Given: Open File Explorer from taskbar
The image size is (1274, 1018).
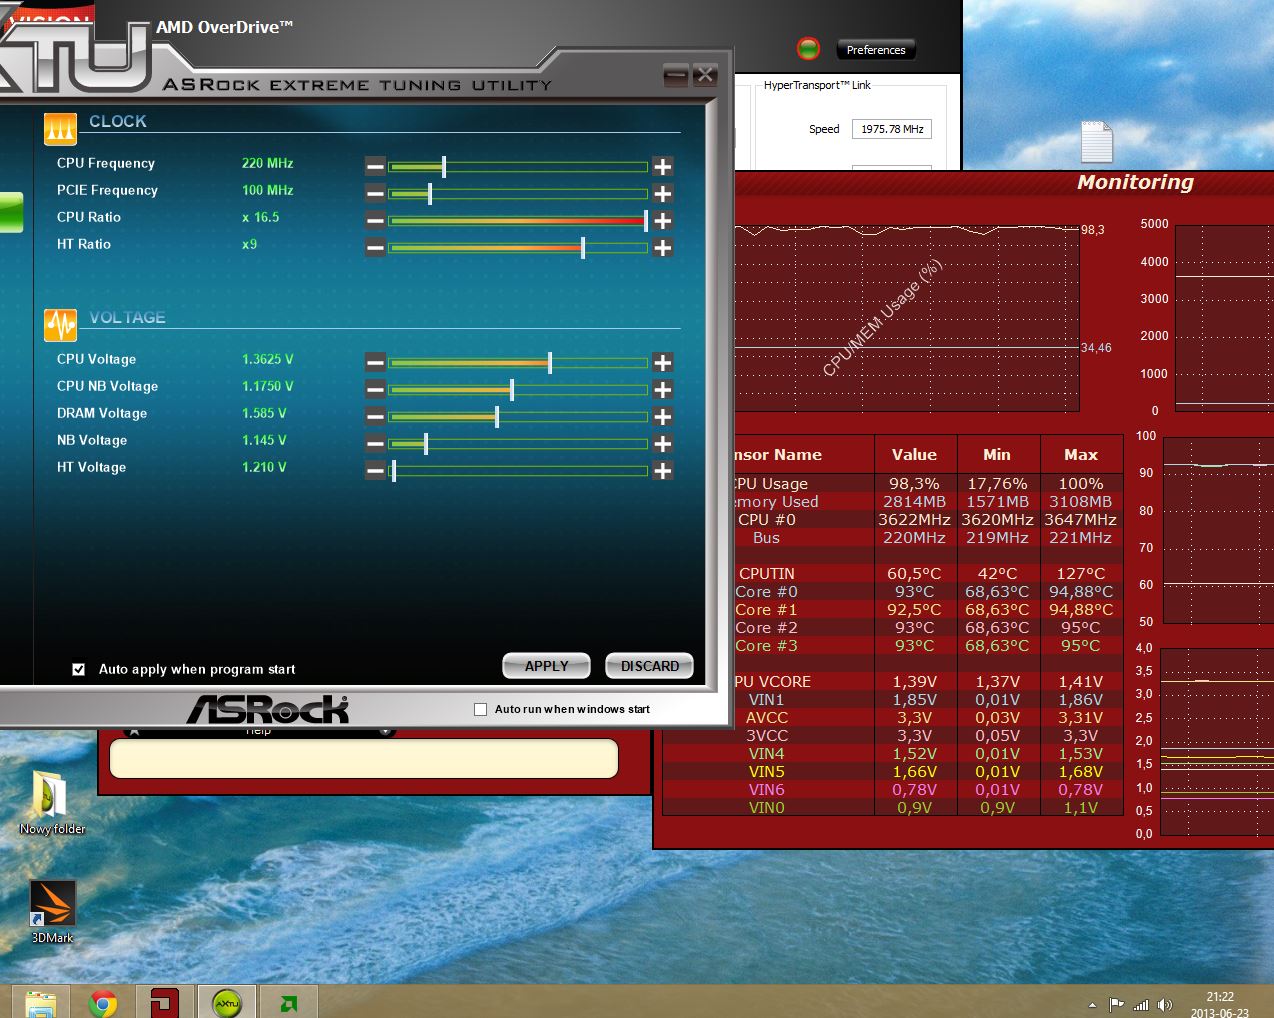Looking at the screenshot, I should point(41,1003).
